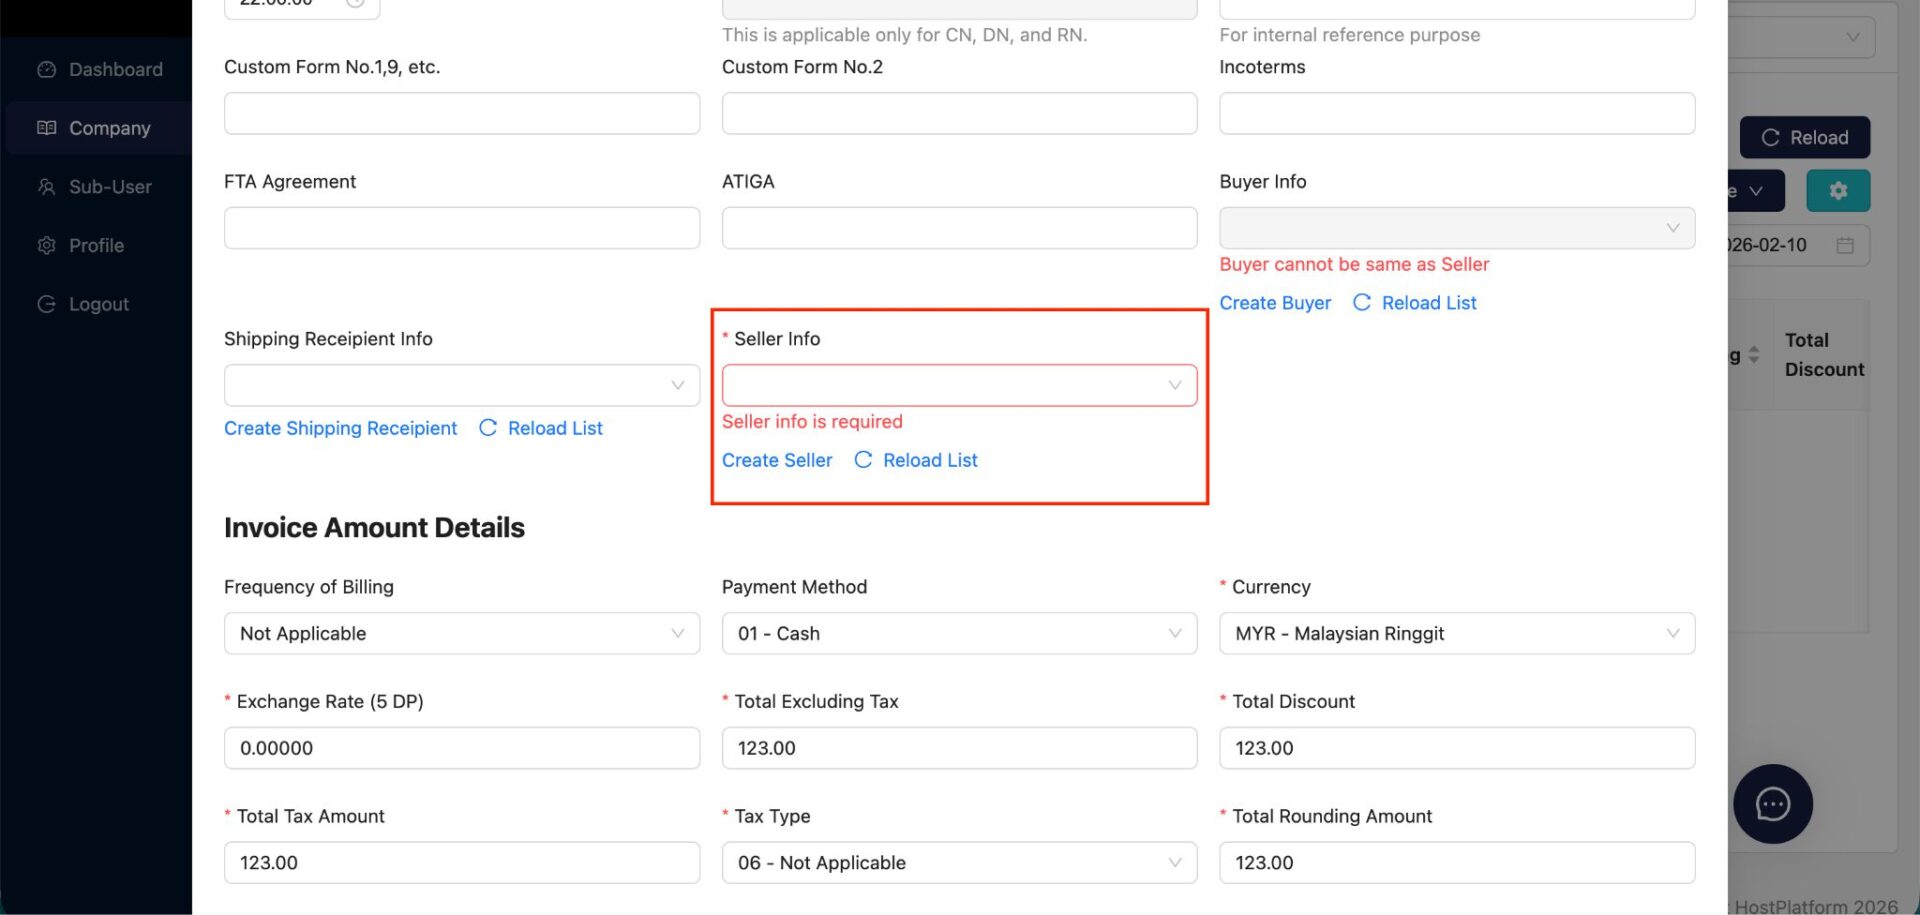The image size is (1920, 915).
Task: Open the Shipping Receipient Info dropdown
Action: click(x=462, y=385)
